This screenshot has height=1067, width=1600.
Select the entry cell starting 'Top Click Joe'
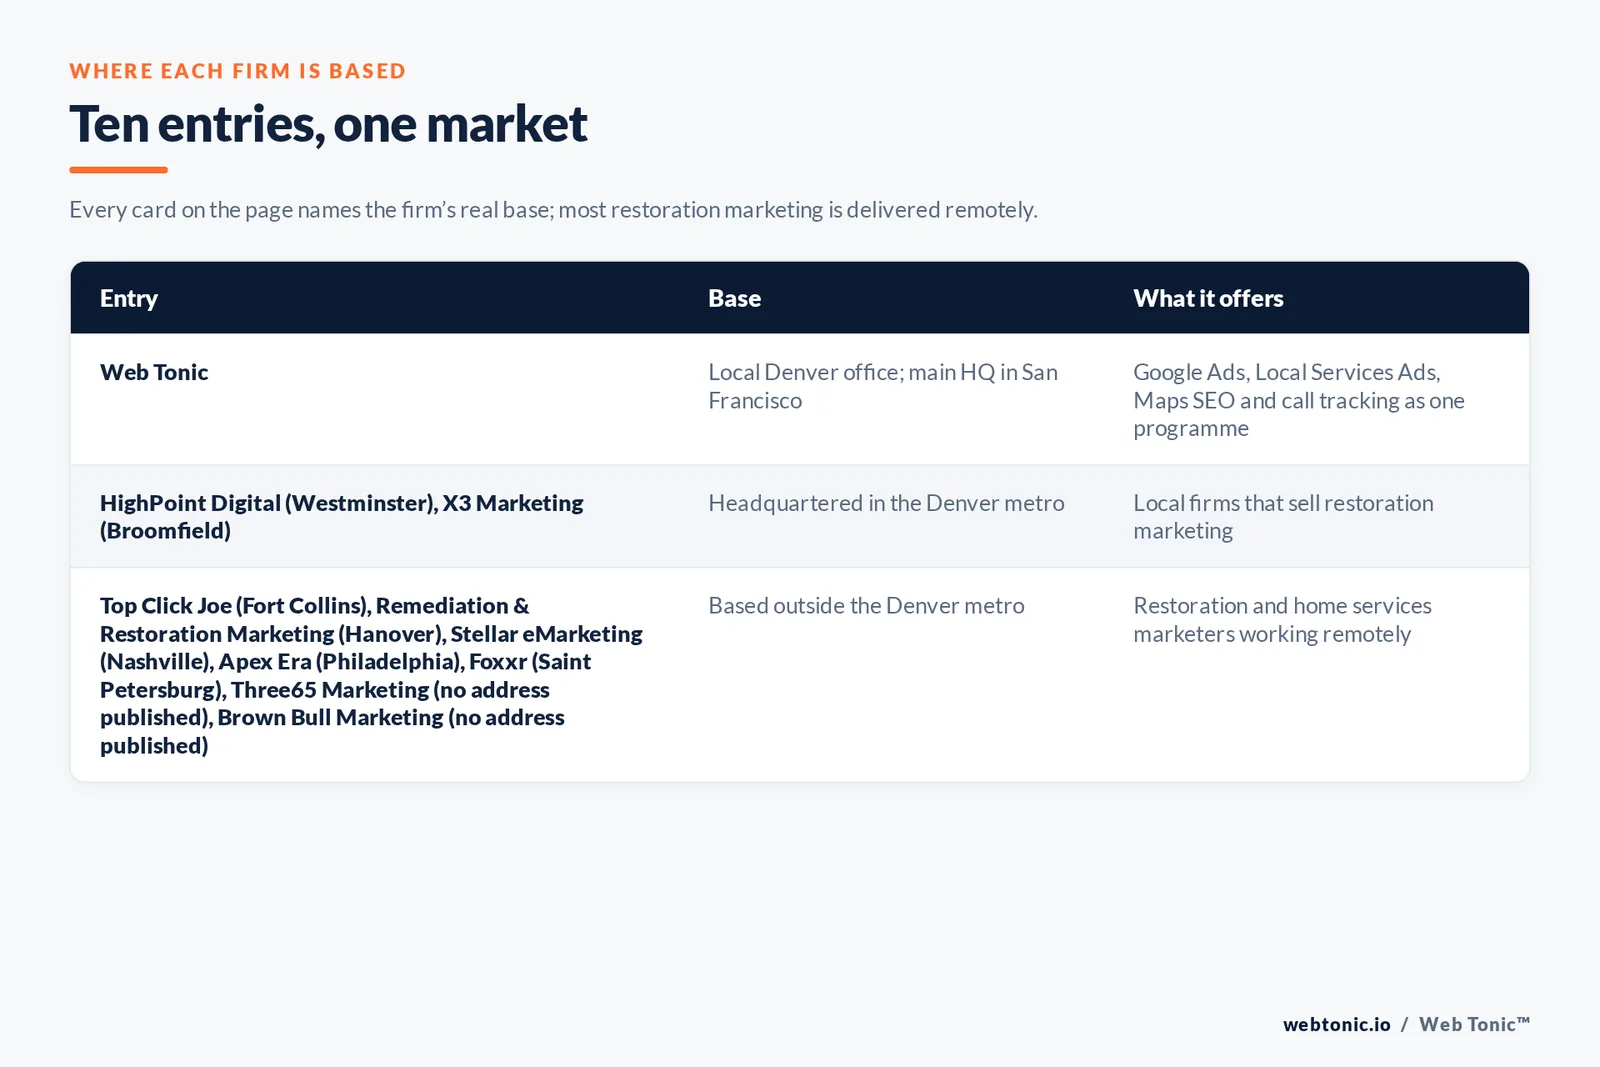(x=371, y=675)
